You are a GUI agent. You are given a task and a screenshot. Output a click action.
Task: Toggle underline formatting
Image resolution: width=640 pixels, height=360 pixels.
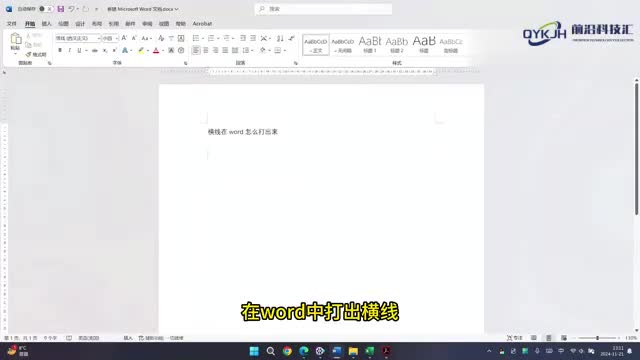tap(79, 50)
